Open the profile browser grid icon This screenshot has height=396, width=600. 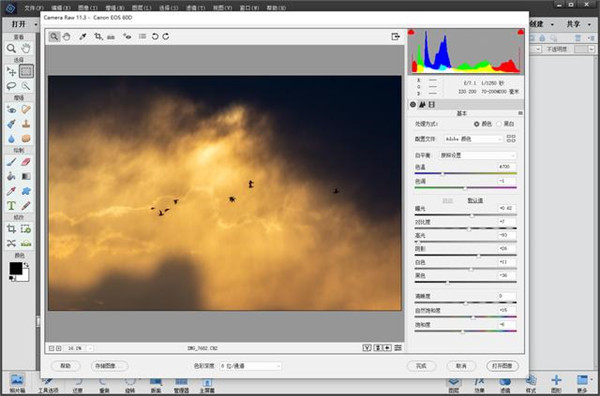(x=511, y=139)
